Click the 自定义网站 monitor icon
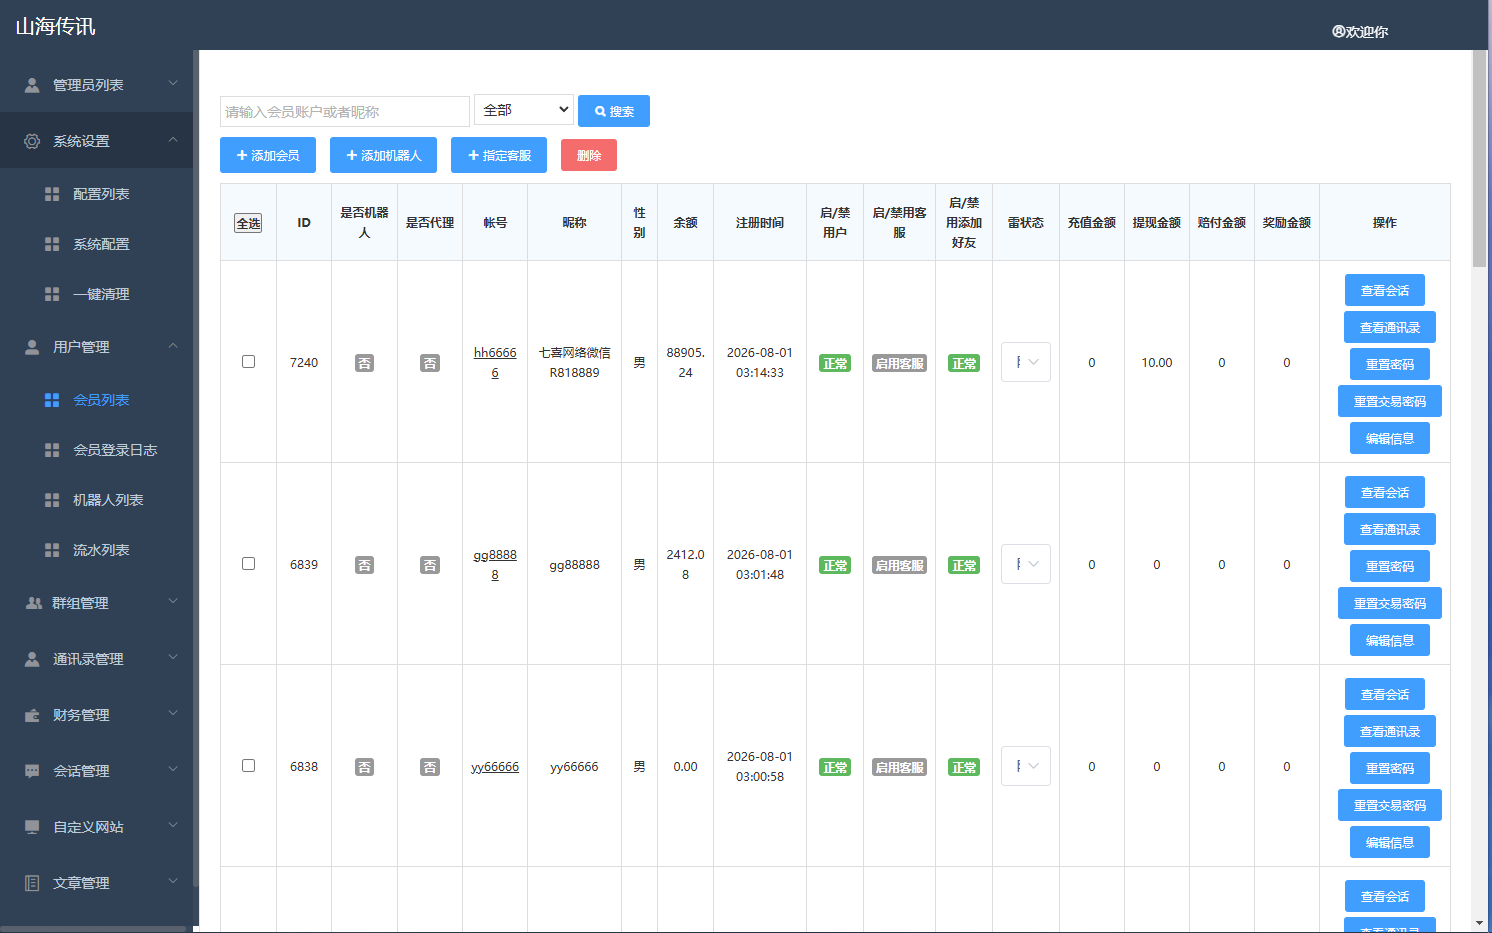Image resolution: width=1492 pixels, height=933 pixels. click(x=32, y=827)
